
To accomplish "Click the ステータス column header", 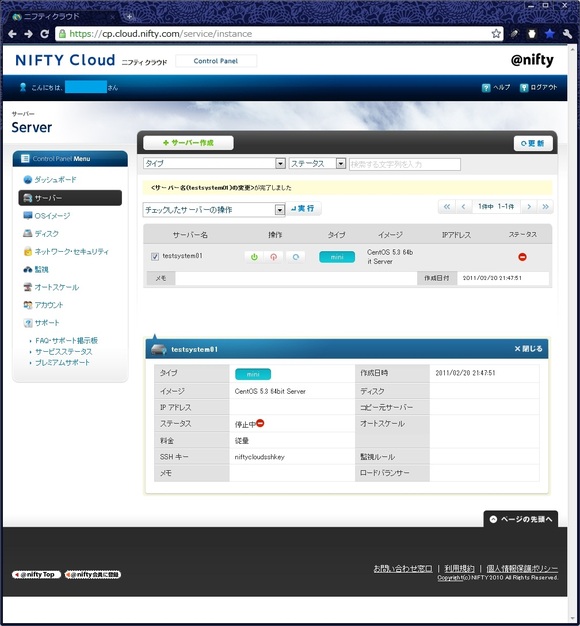I will pyautogui.click(x=523, y=234).
